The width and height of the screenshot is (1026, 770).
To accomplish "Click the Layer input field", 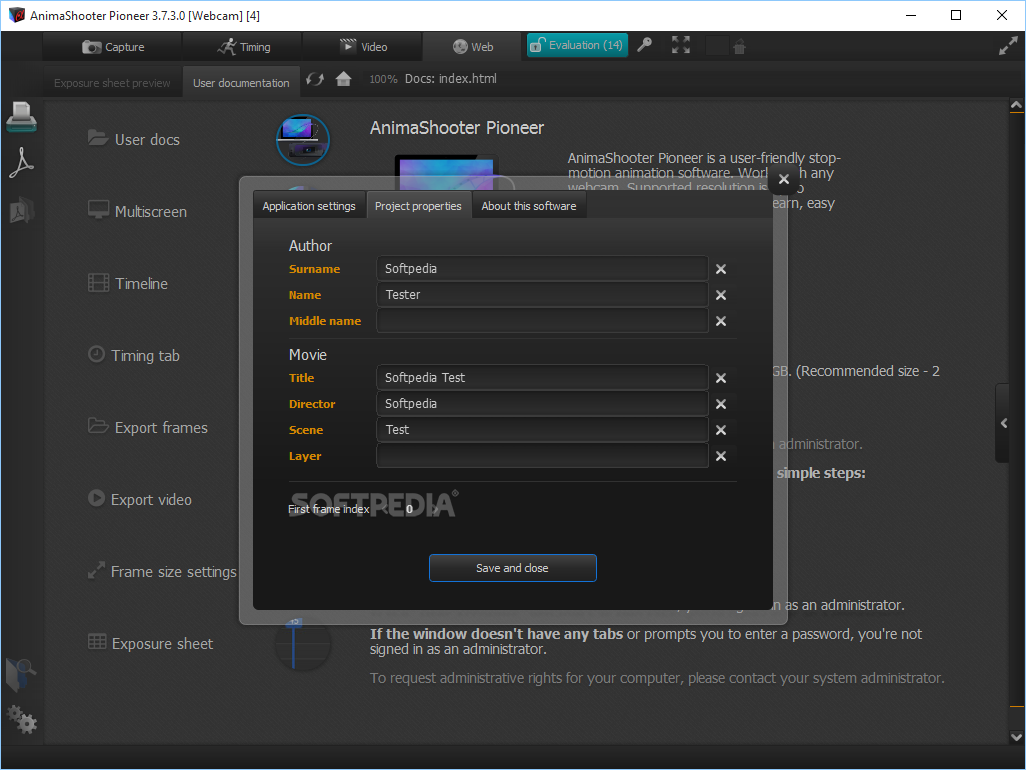I will (542, 456).
